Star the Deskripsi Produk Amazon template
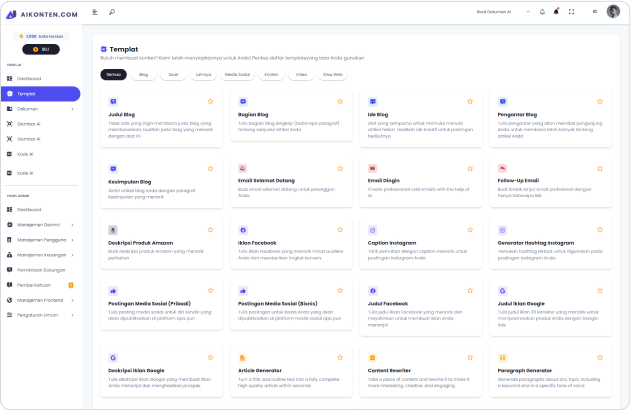 coord(210,229)
